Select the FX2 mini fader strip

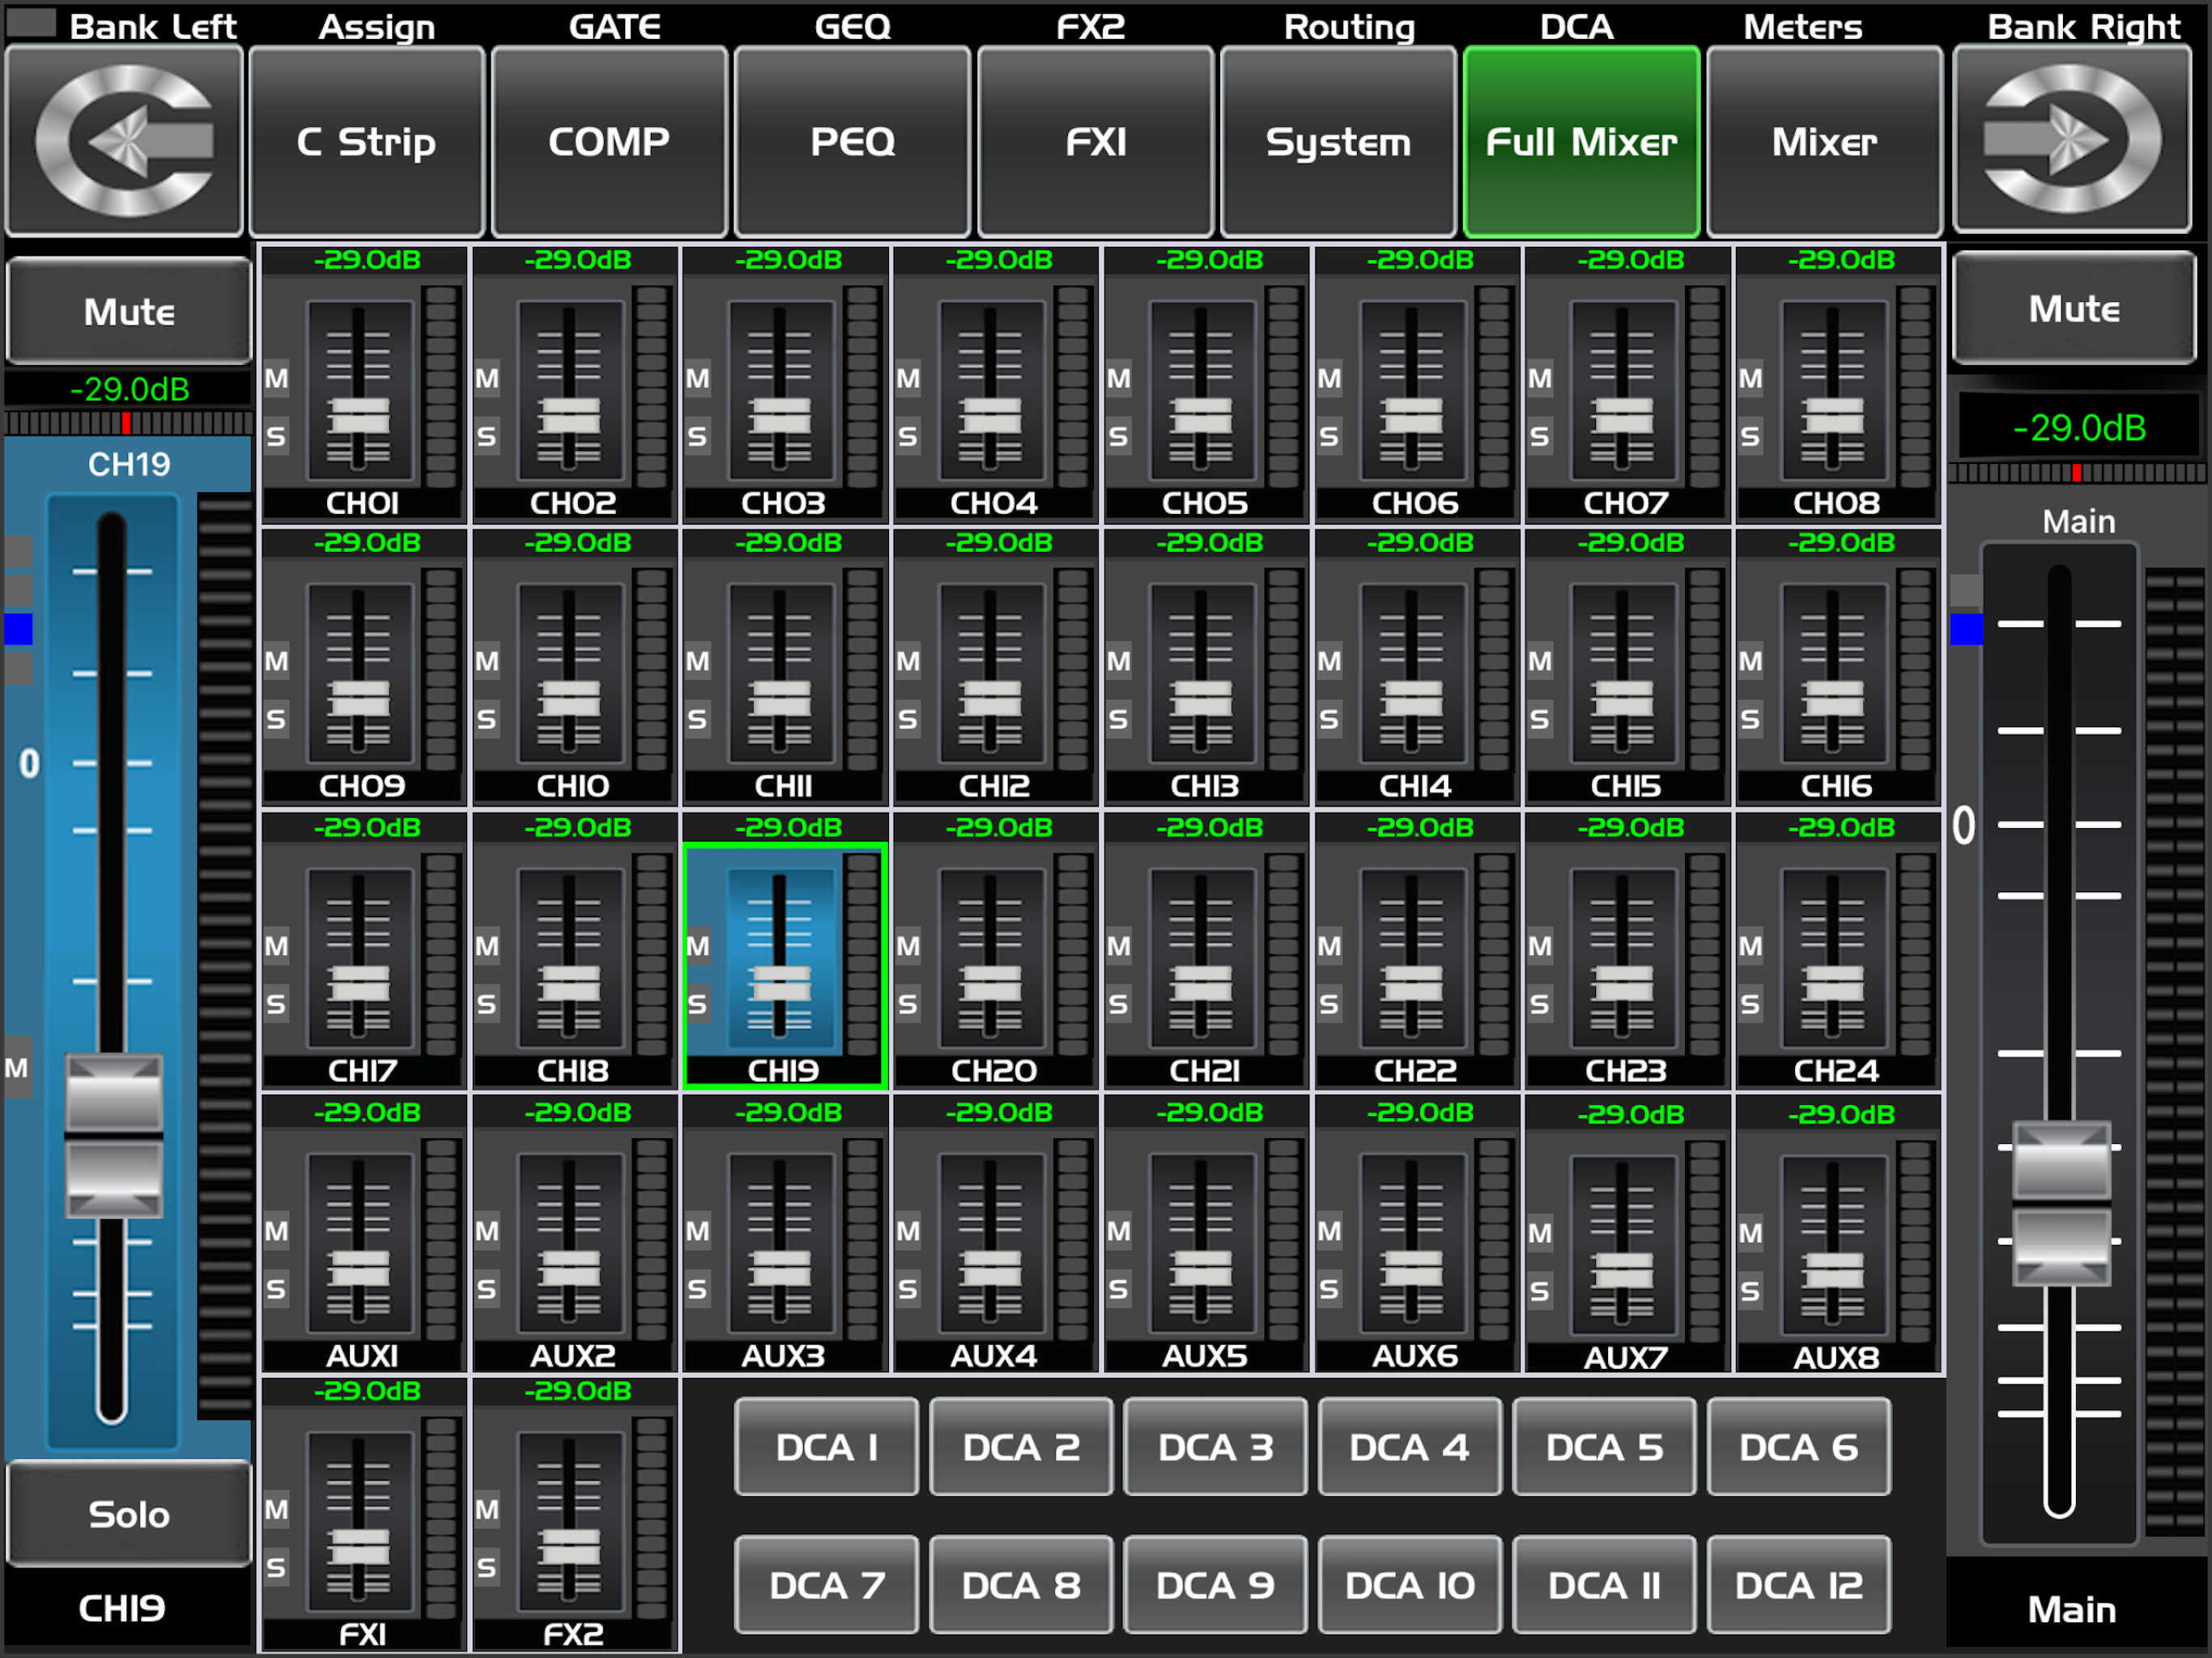pos(569,1520)
